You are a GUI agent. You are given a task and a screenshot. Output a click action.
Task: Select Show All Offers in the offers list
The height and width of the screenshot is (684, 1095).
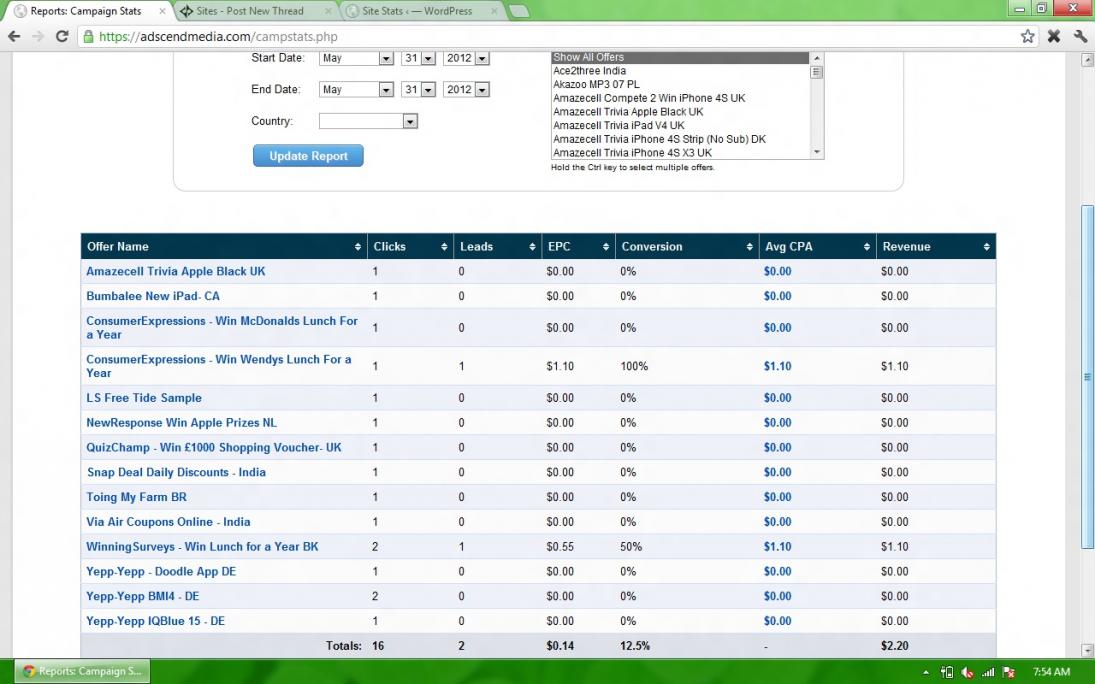(680, 57)
